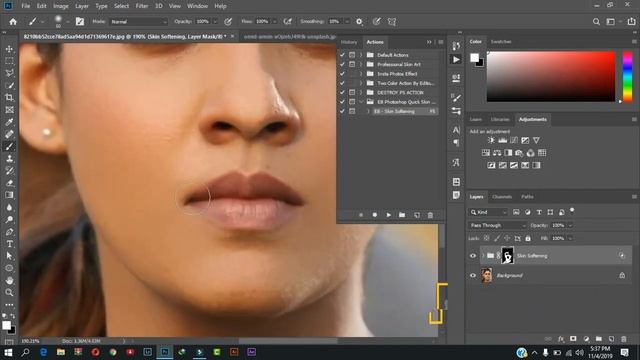This screenshot has width=640, height=360.
Task: Click the hue spectrum slider
Action: (627, 77)
